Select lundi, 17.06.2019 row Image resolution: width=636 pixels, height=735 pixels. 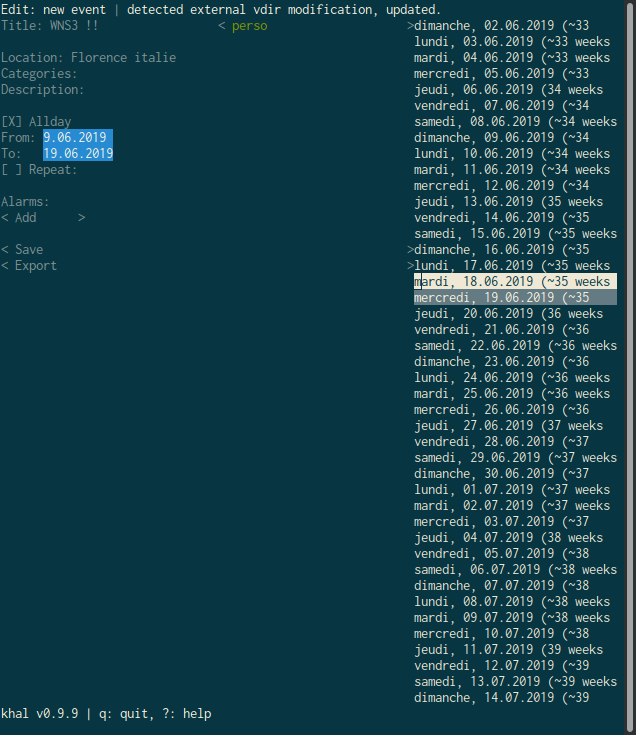point(515,266)
